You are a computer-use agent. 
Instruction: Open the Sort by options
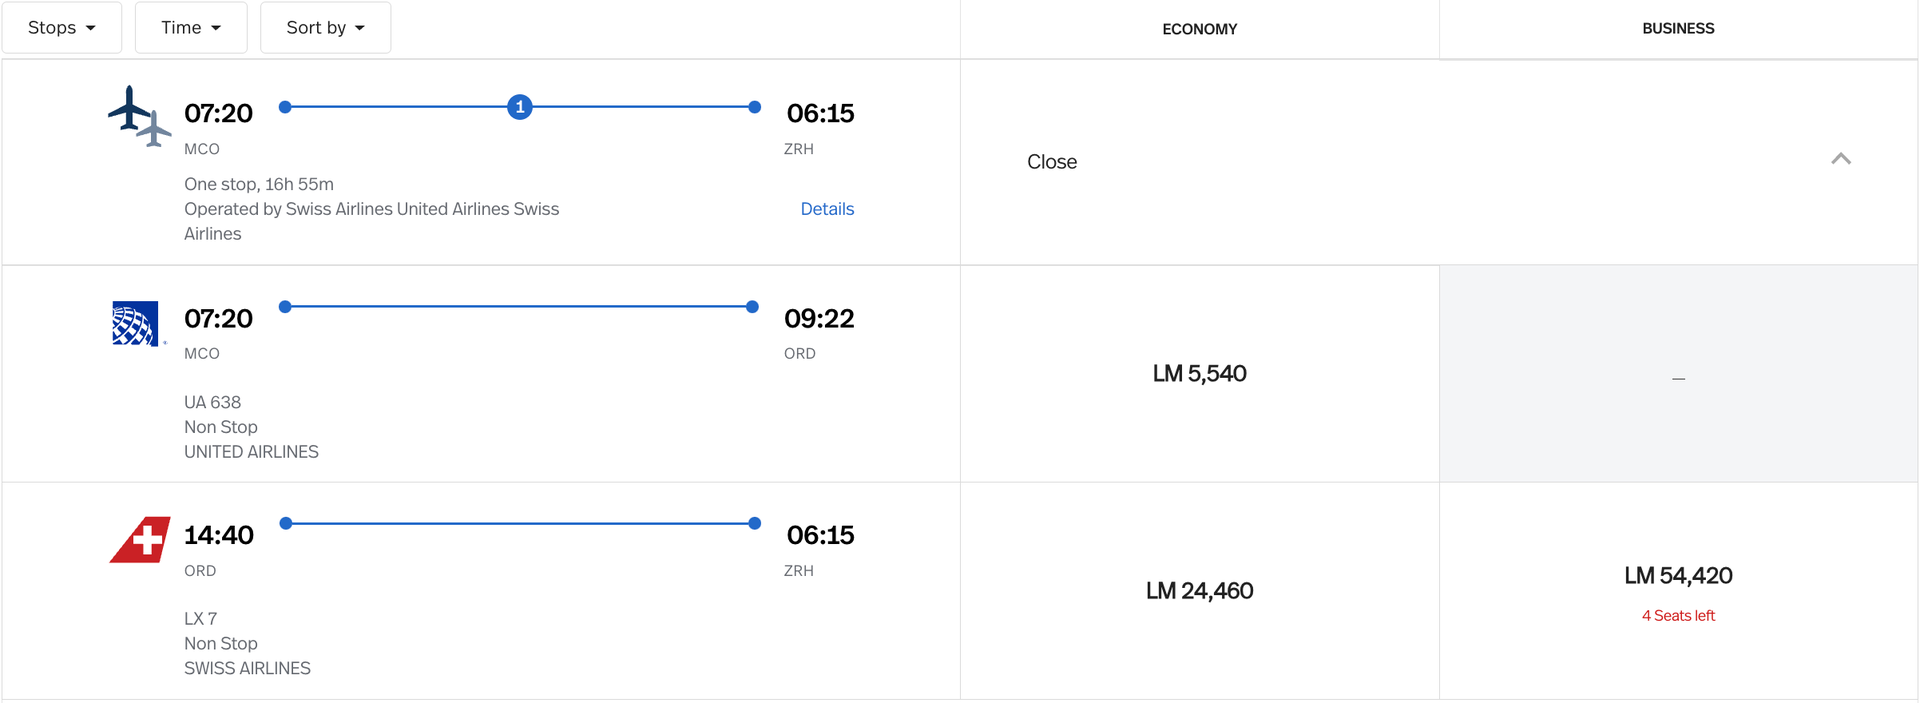pos(325,28)
